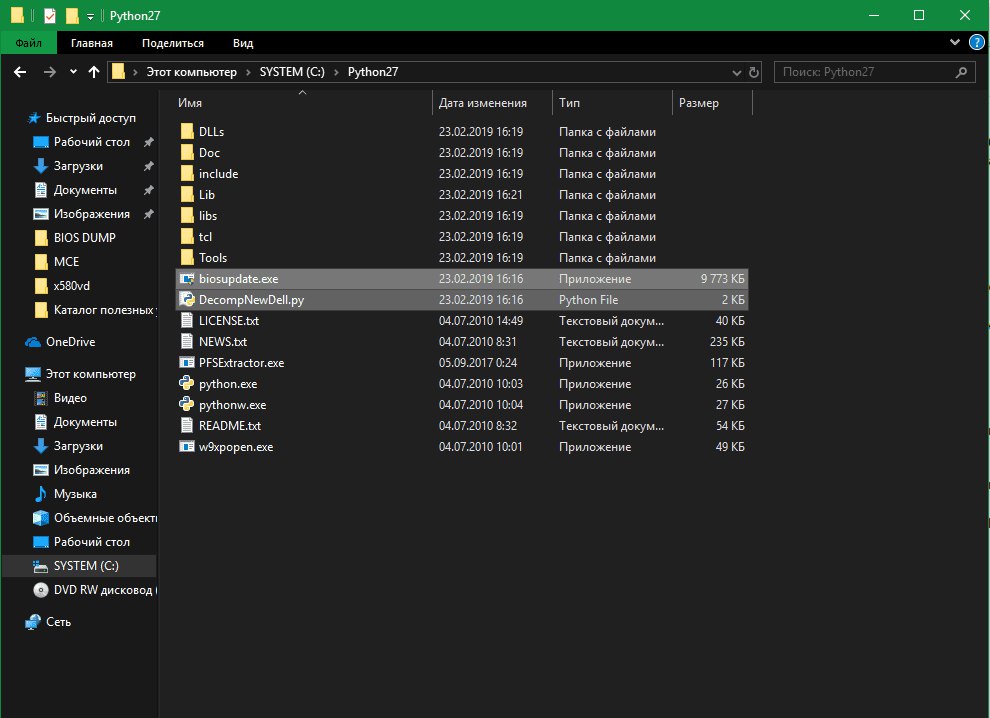Click the Tools folder icon
This screenshot has height=718, width=990.
pyautogui.click(x=187, y=257)
